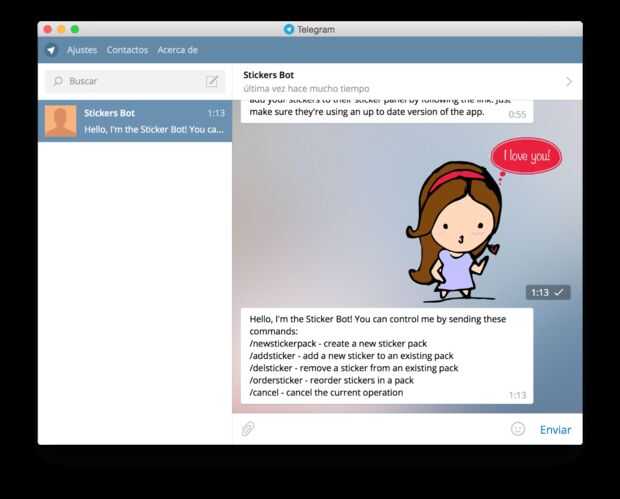Click the 'Hello, I'm the Sticker Bot!' message preview
The width and height of the screenshot is (620, 499).
click(154, 130)
